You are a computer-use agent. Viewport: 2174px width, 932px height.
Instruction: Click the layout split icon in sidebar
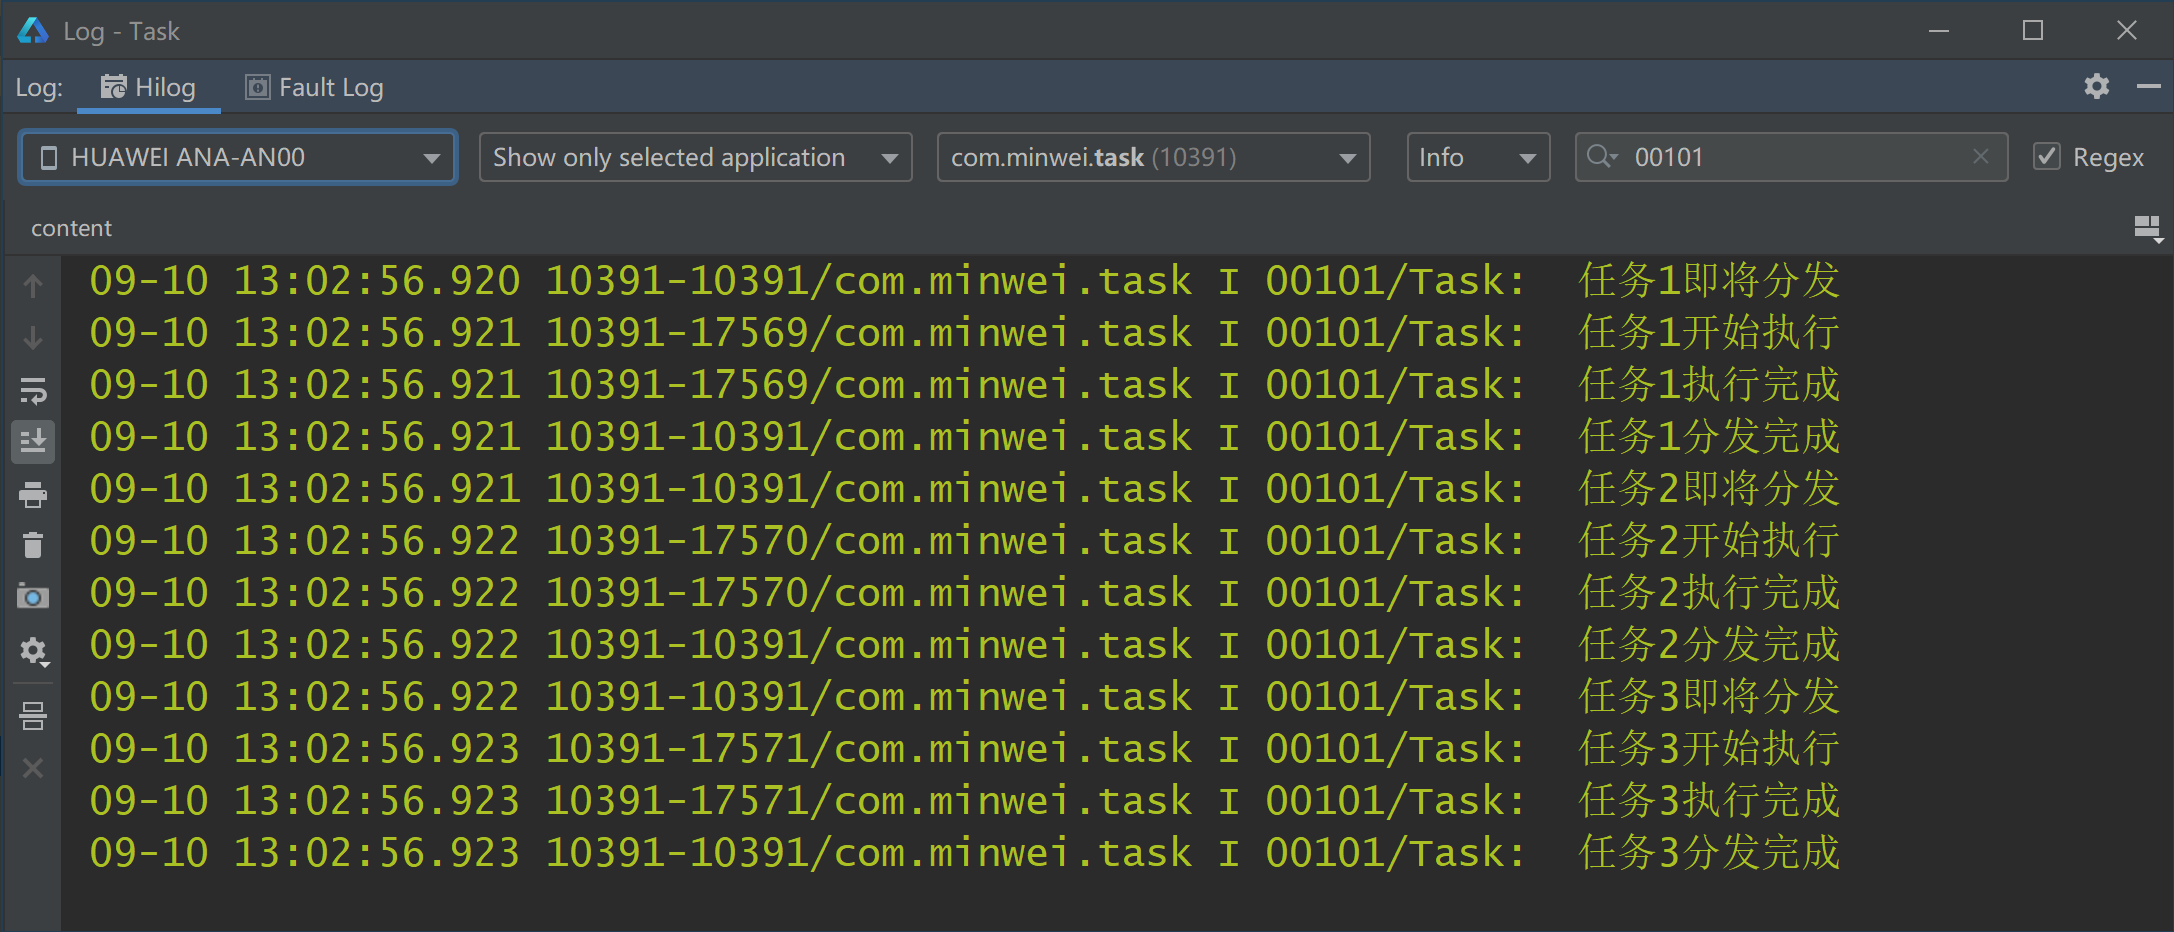point(33,716)
